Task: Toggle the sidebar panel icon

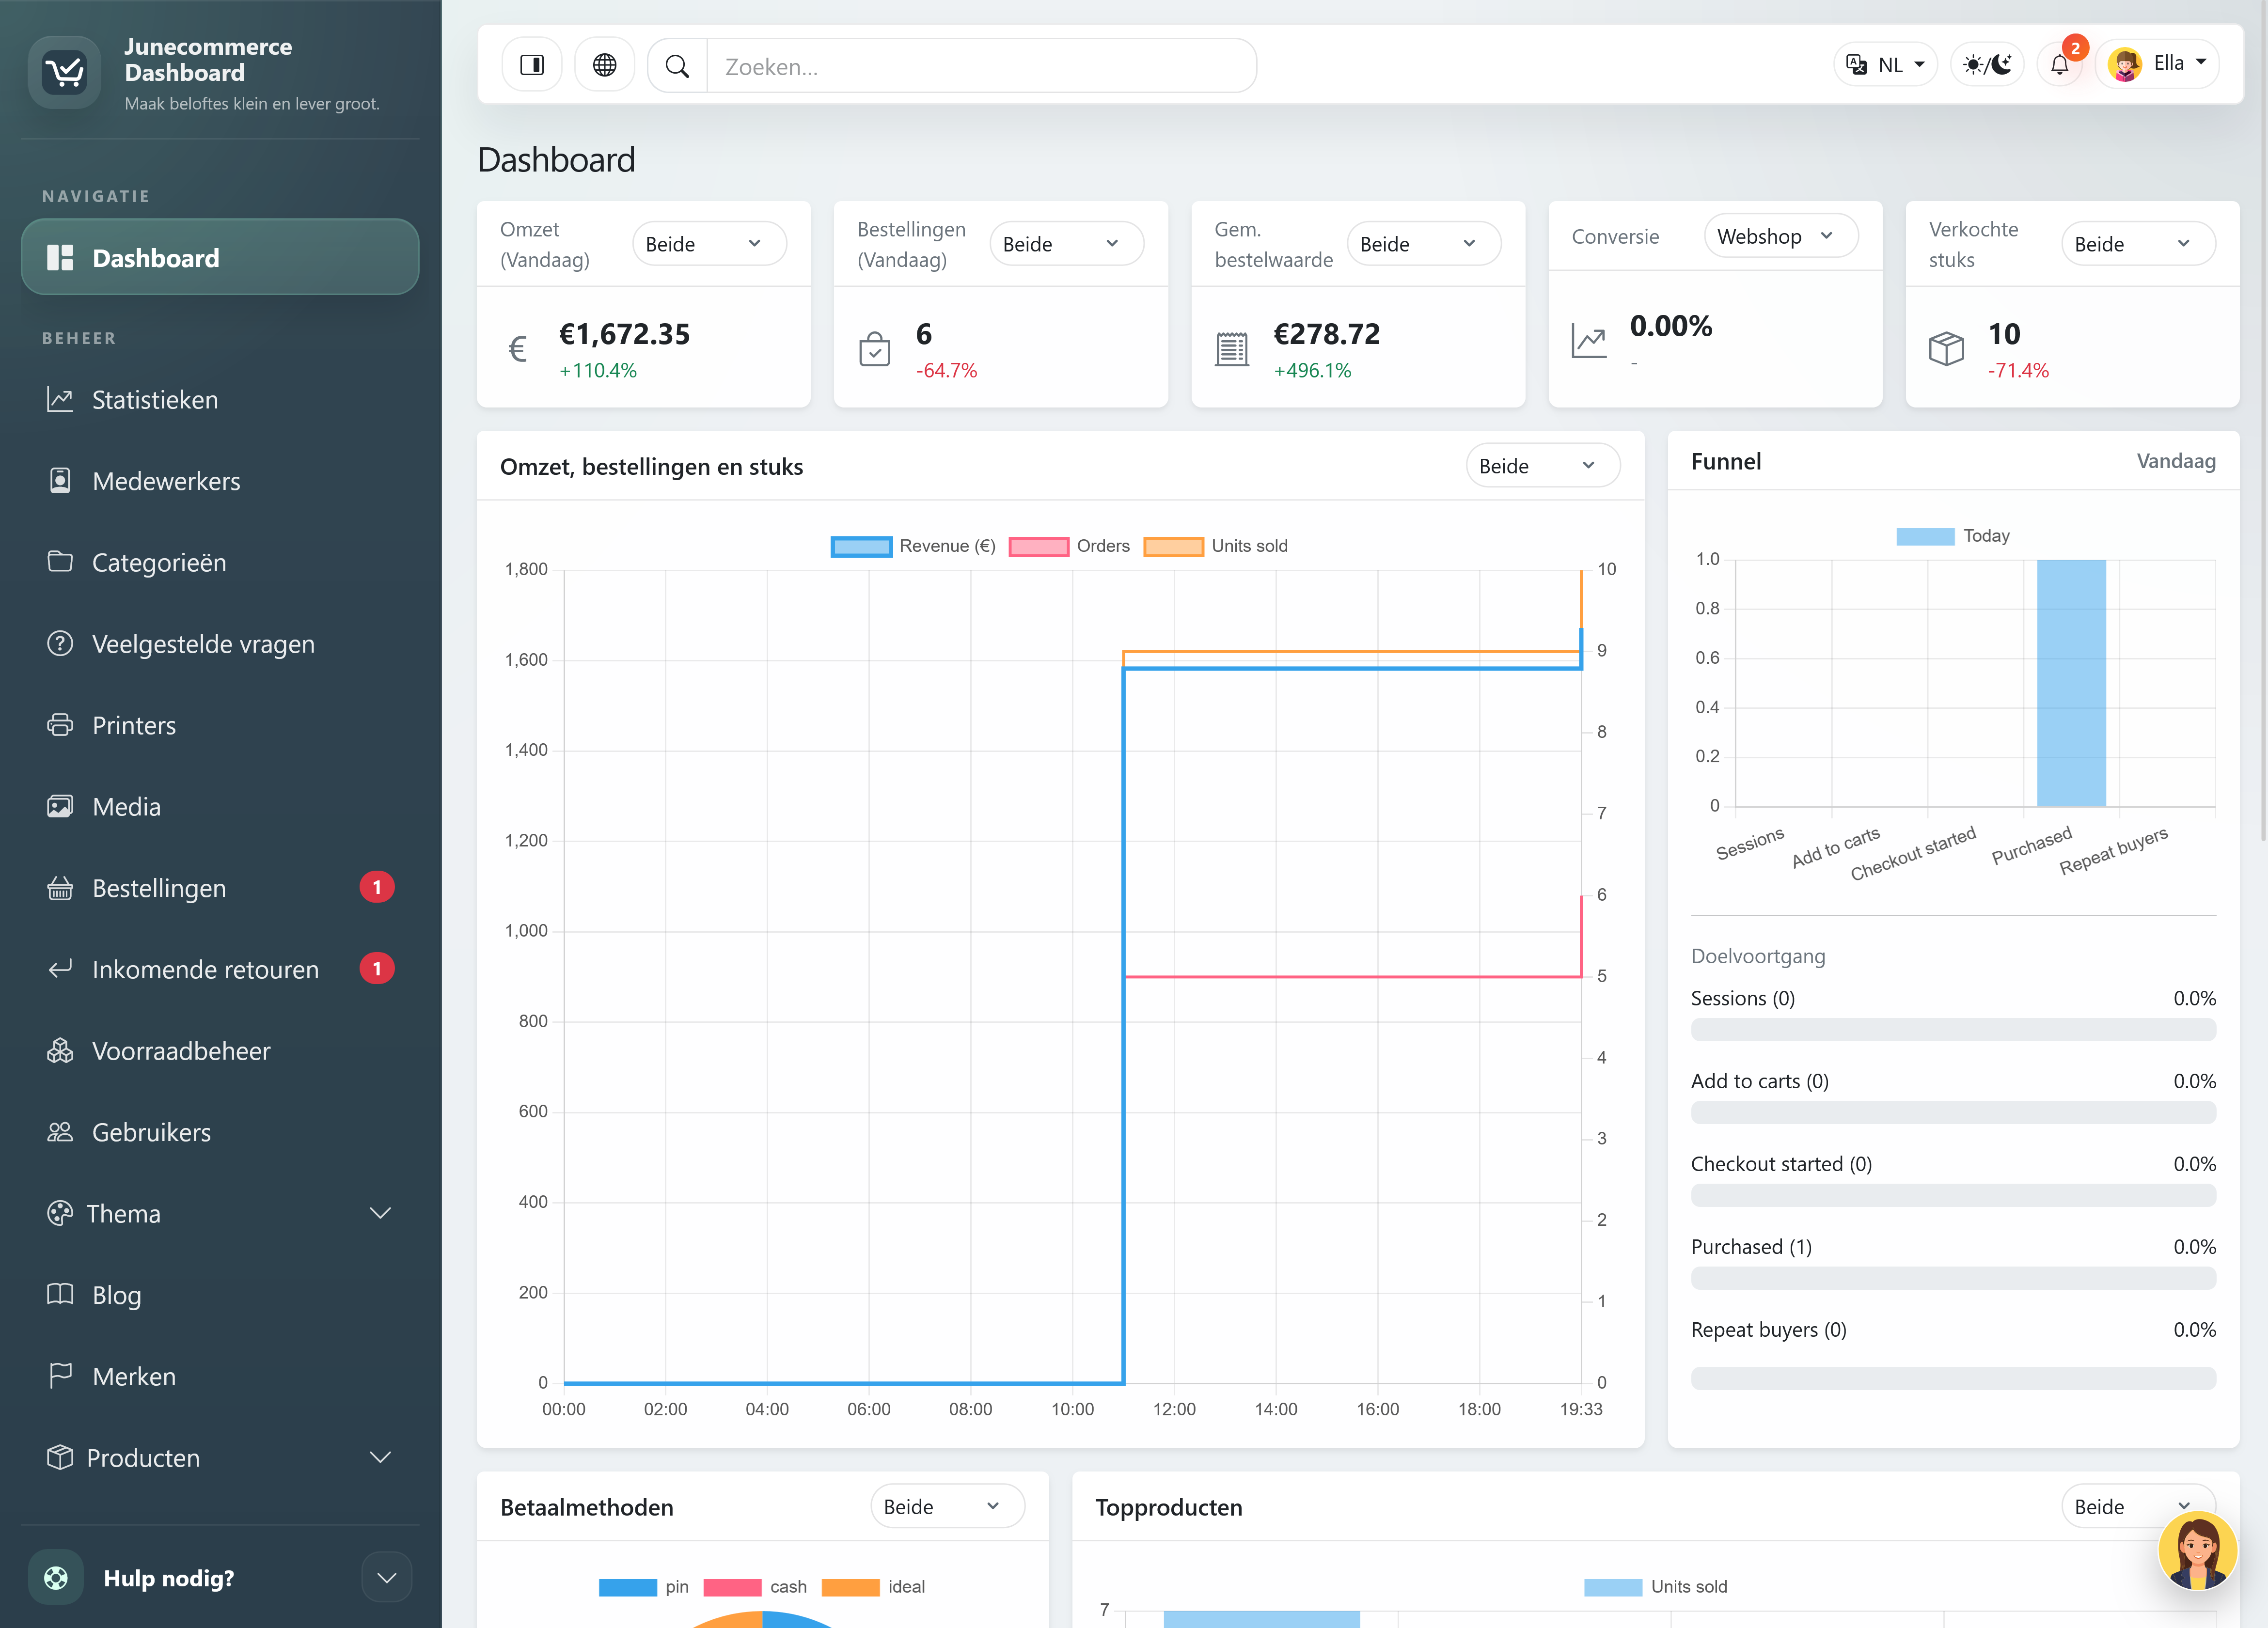Action: 532,66
